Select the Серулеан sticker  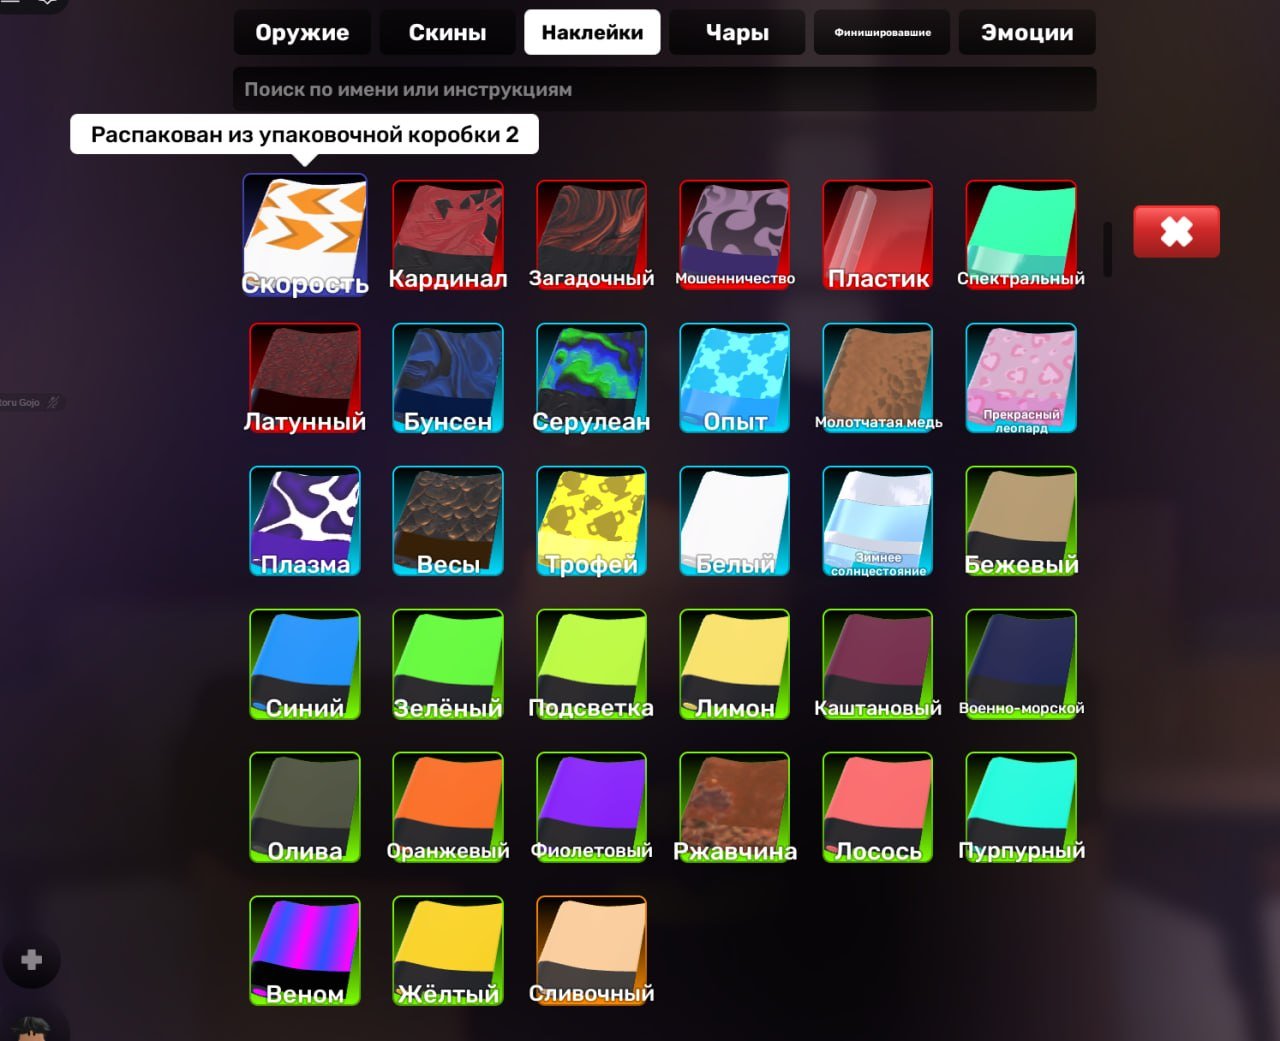(591, 378)
